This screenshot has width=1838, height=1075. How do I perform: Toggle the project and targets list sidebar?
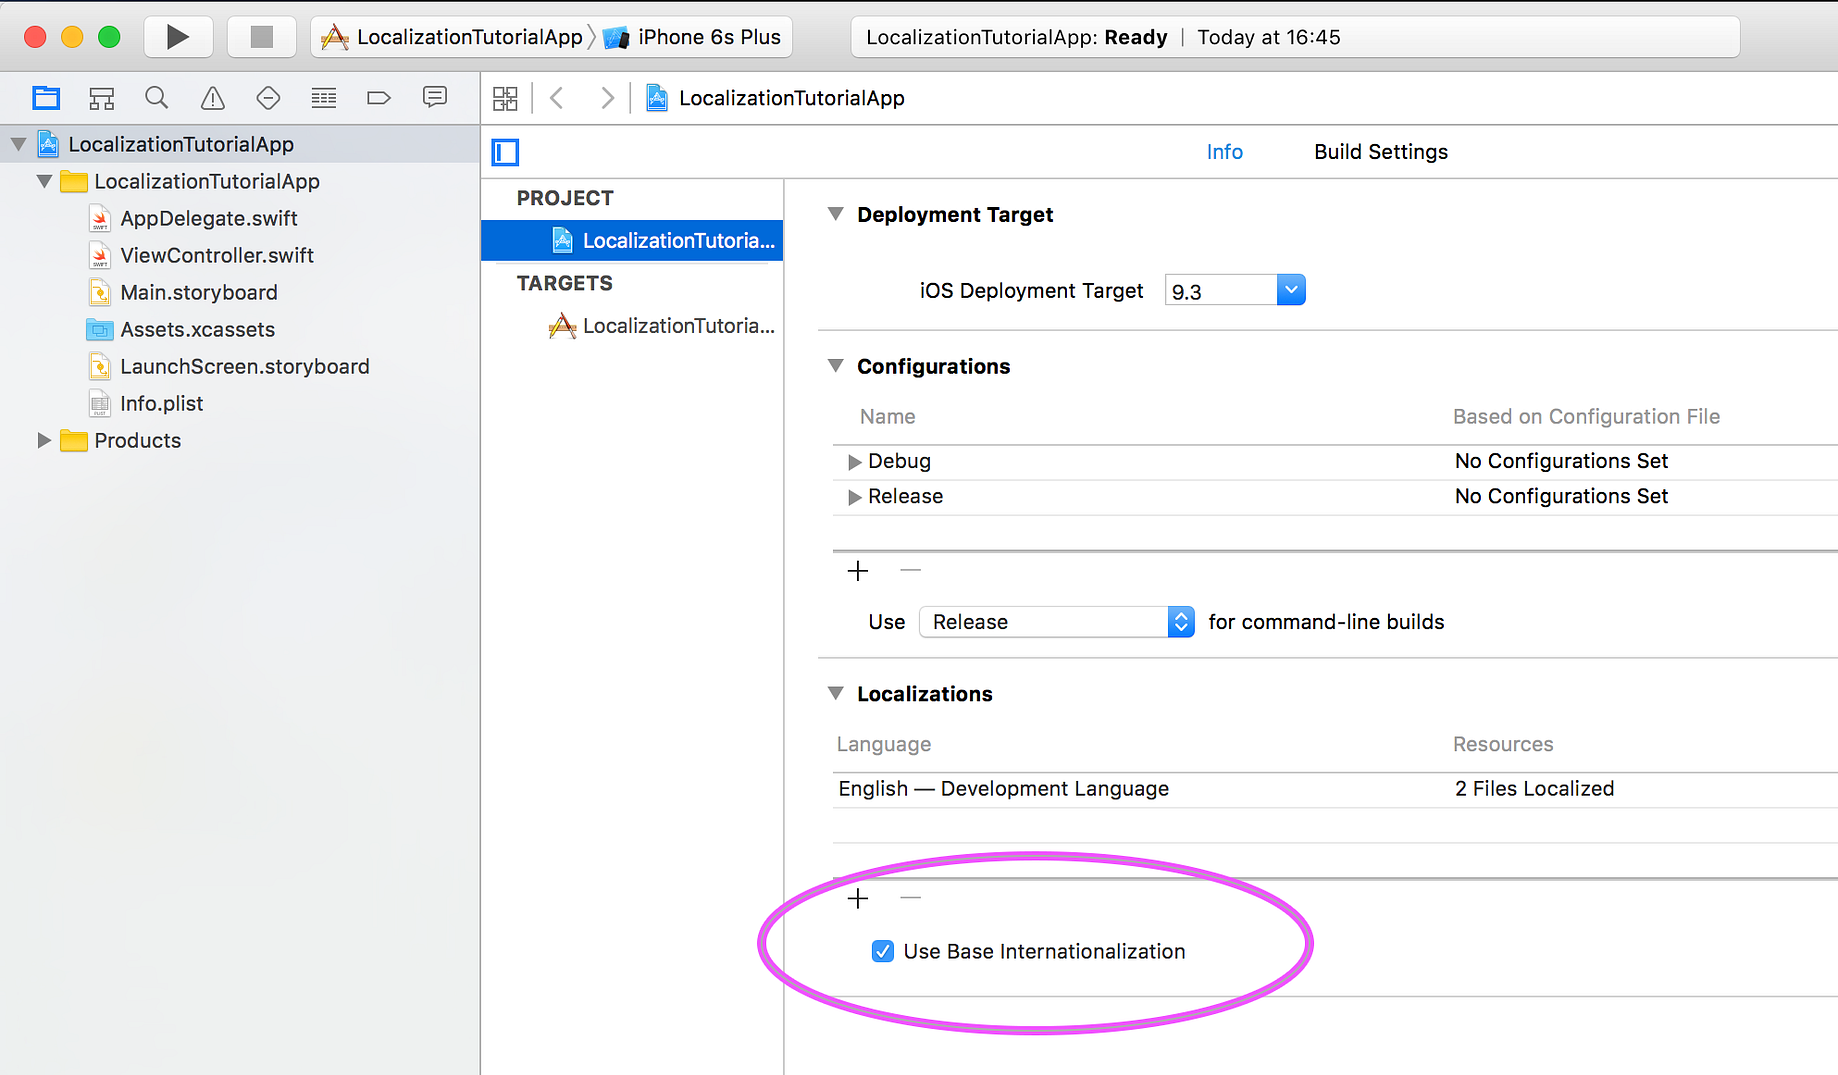pos(505,152)
